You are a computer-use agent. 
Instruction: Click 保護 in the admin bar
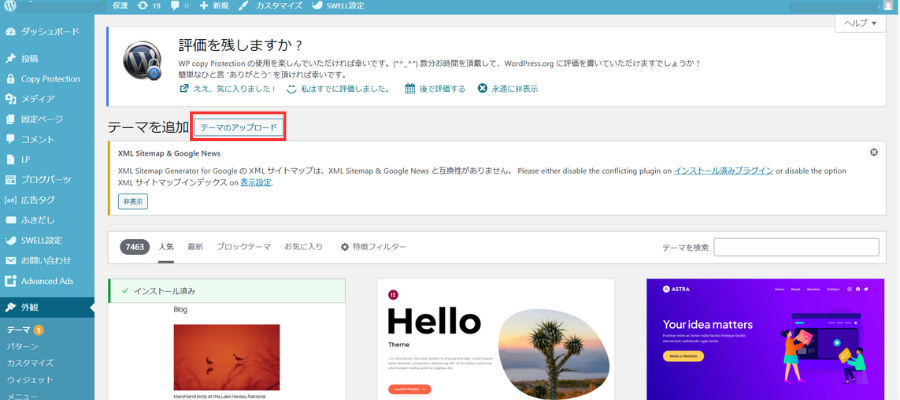coord(121,6)
